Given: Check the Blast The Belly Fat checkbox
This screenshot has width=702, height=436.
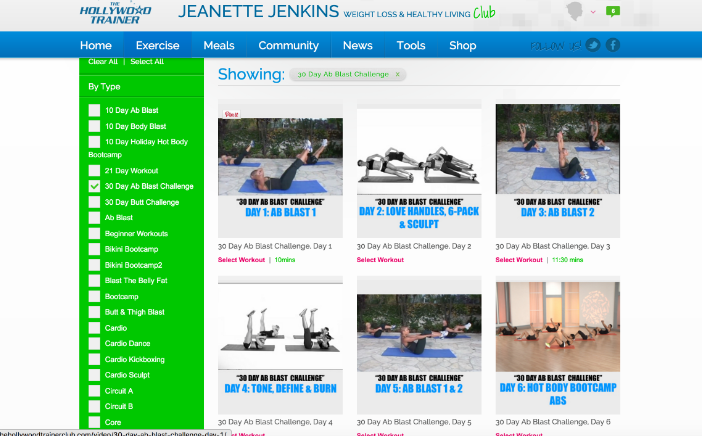Looking at the screenshot, I should 94,281.
